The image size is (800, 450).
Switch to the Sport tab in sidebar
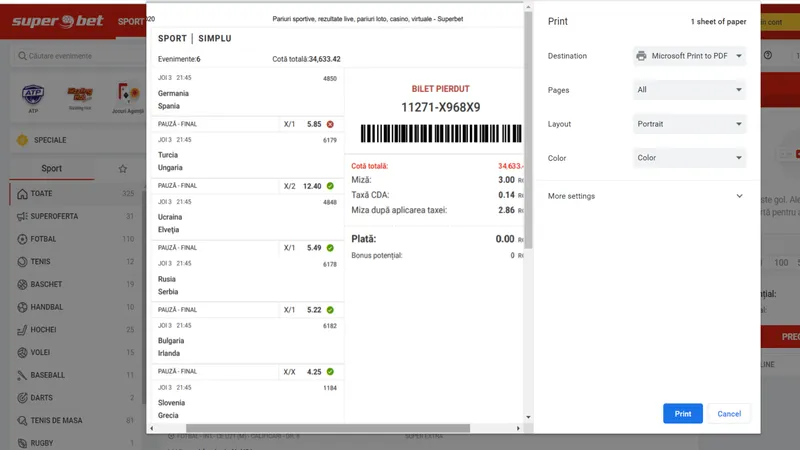pos(52,168)
